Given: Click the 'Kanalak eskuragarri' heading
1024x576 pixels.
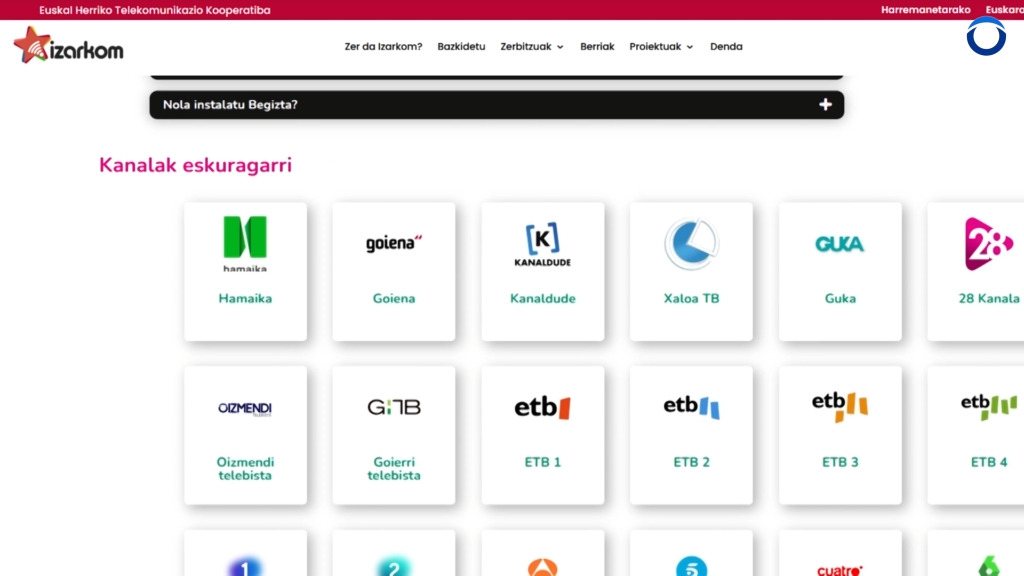Looking at the screenshot, I should coord(195,165).
